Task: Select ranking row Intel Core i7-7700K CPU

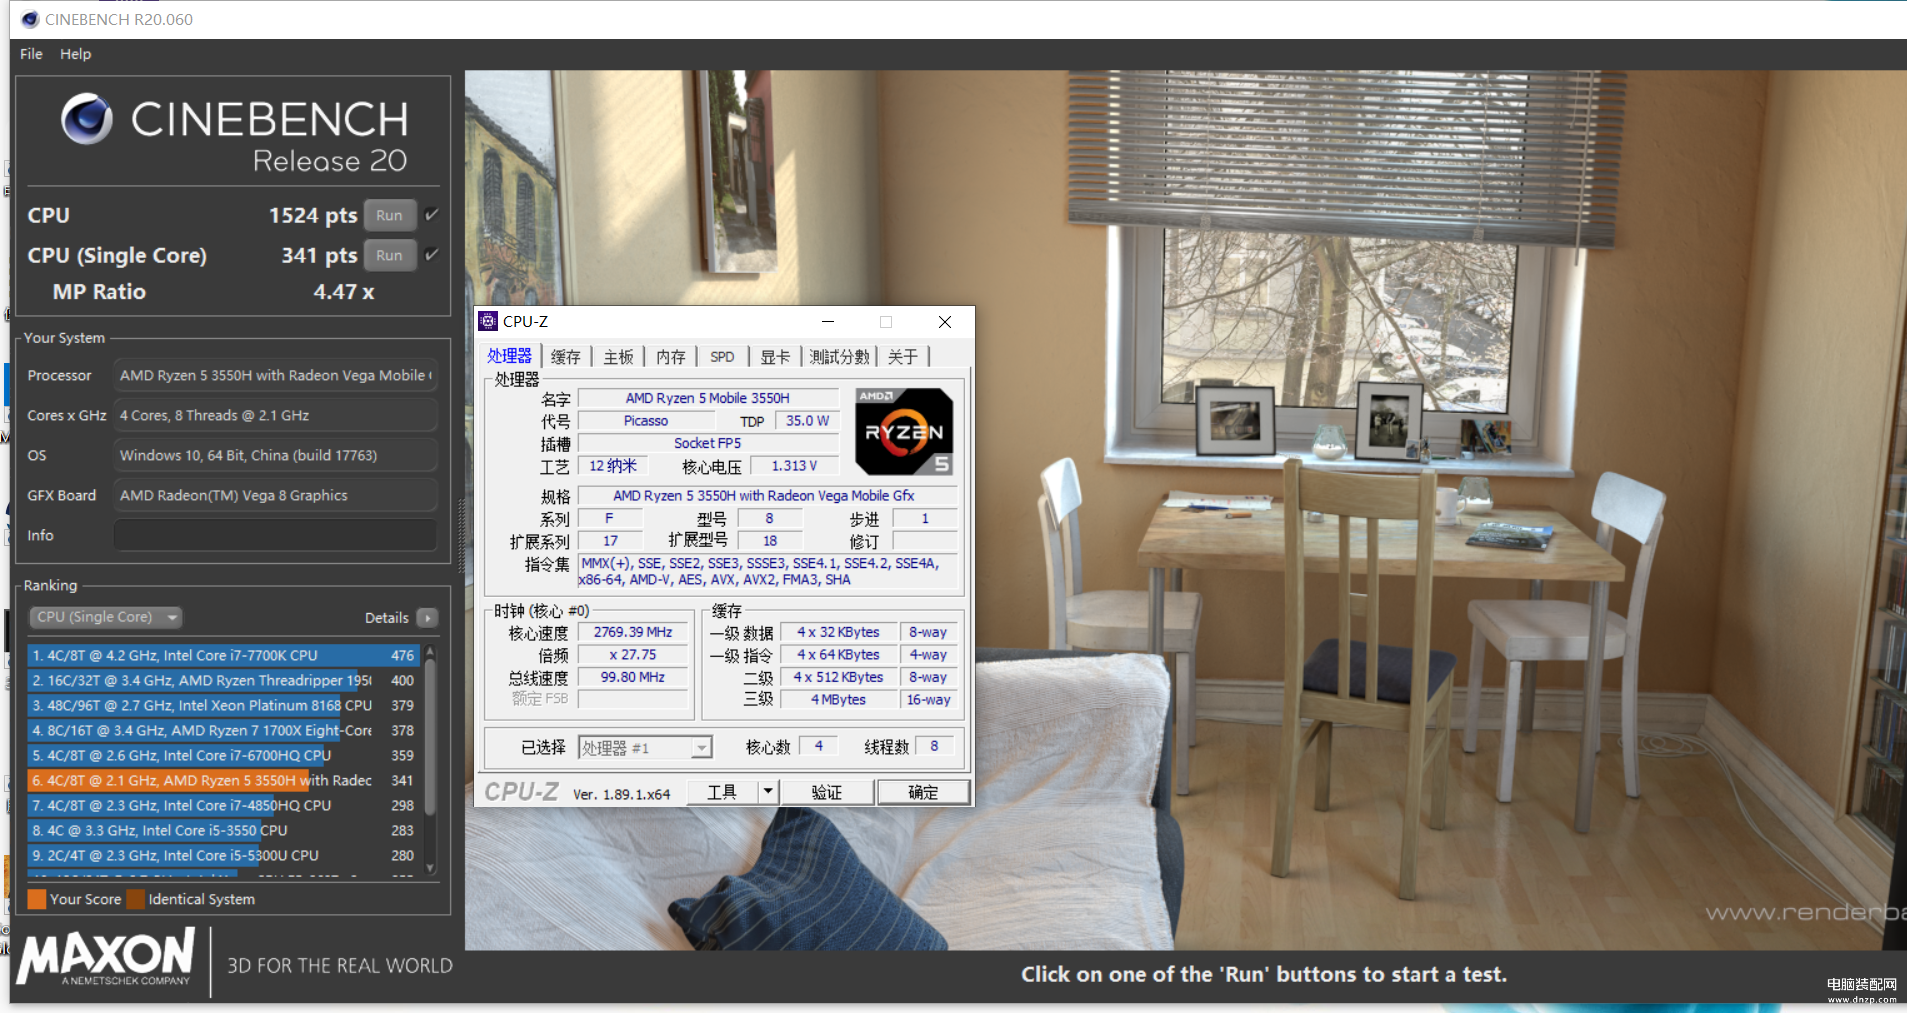Action: pyautogui.click(x=223, y=655)
